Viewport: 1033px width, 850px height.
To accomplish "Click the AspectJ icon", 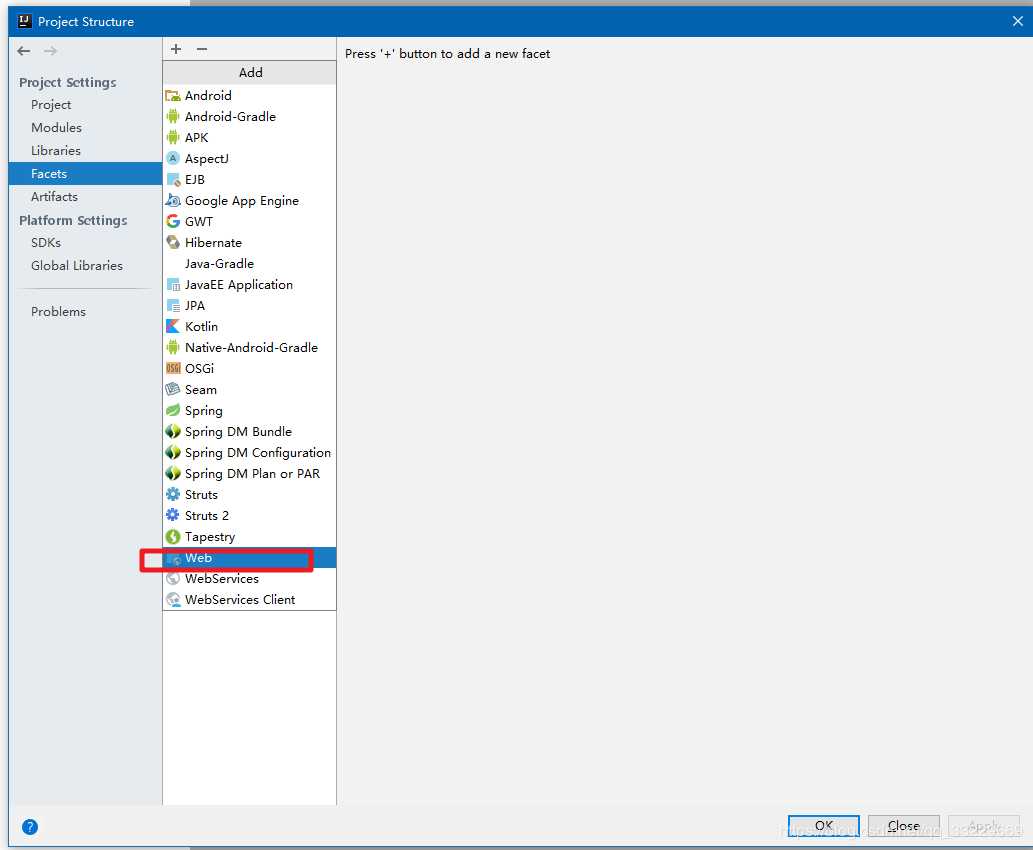I will click(173, 158).
